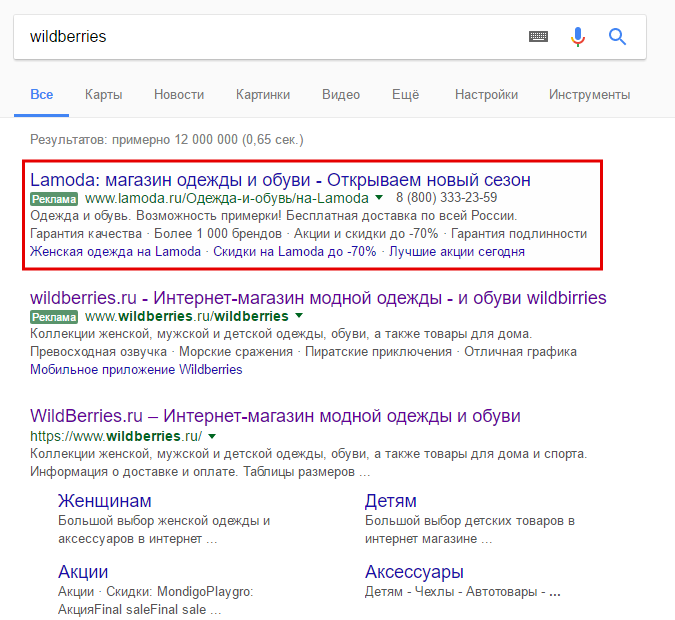Screen dimensions: 675x620
Task: Open the Lamoda ad headline link
Action: (280, 180)
